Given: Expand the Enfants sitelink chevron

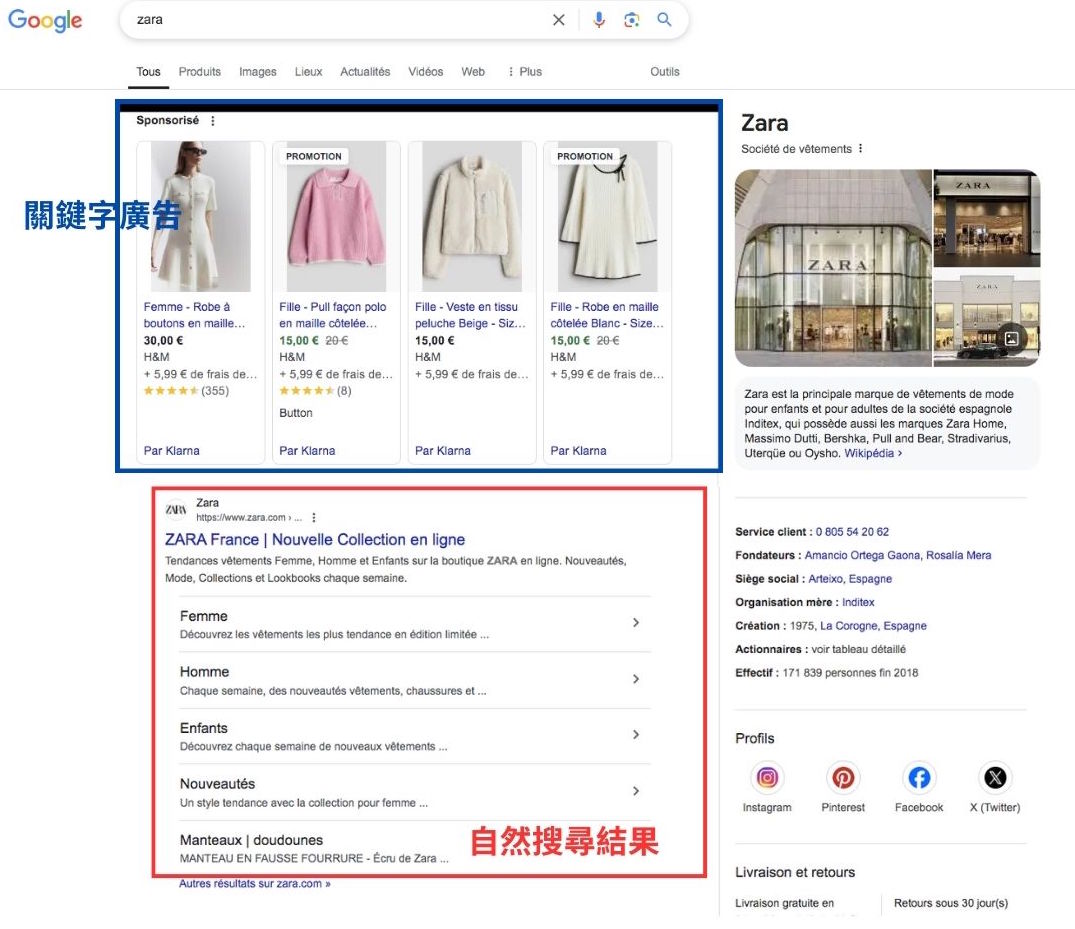Looking at the screenshot, I should click(636, 734).
